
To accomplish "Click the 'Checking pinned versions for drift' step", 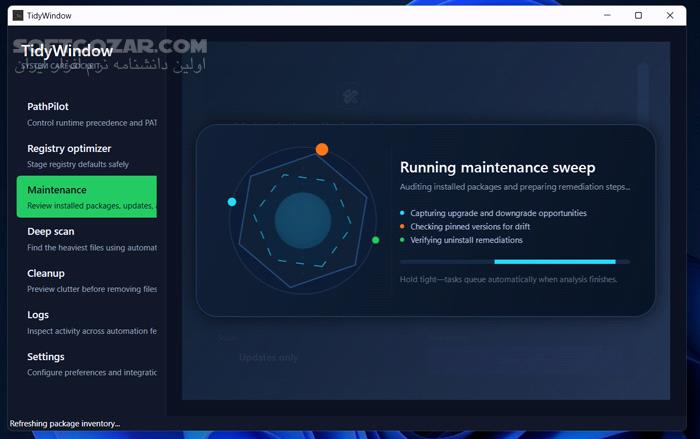I will click(469, 227).
